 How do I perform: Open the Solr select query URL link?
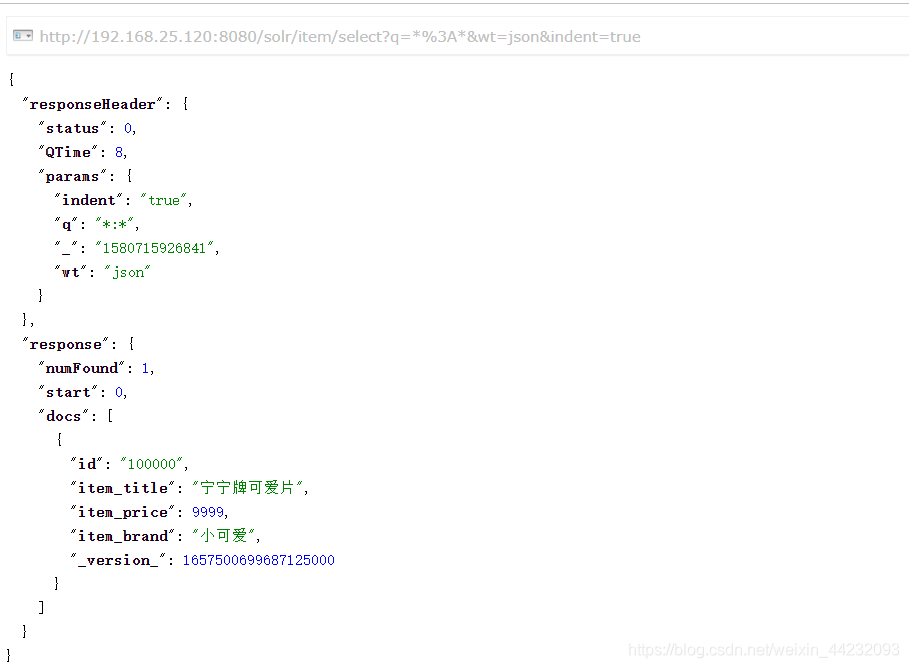point(340,37)
